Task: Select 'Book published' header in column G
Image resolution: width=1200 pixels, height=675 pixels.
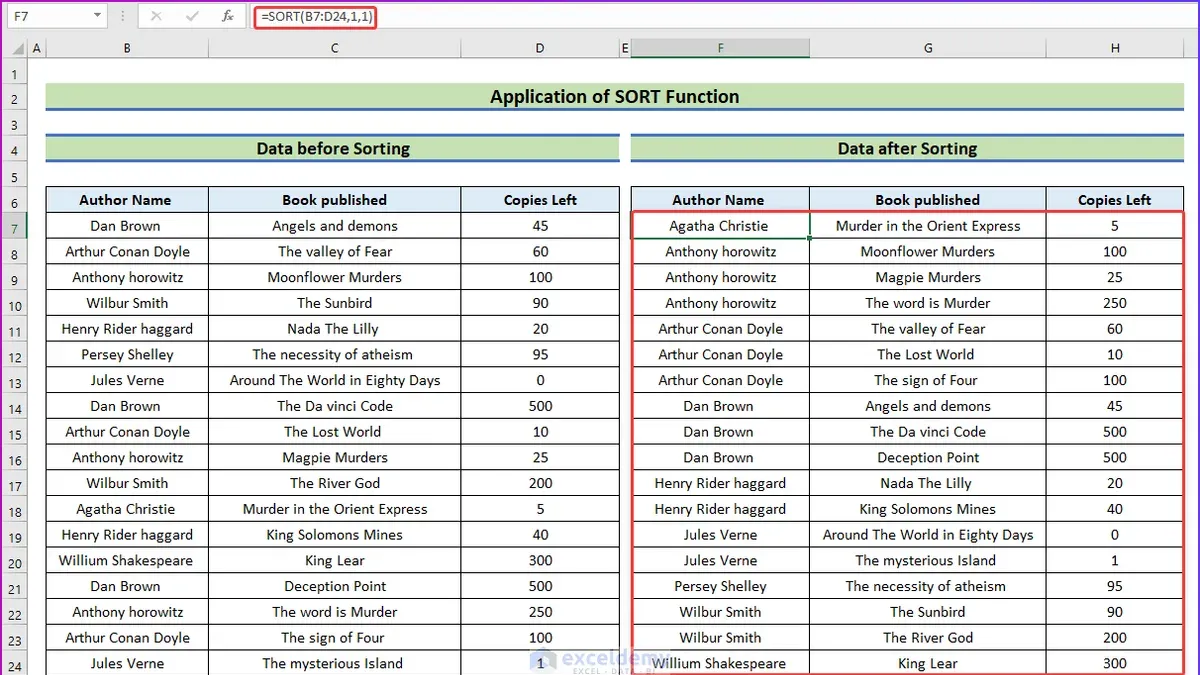Action: coord(928,200)
